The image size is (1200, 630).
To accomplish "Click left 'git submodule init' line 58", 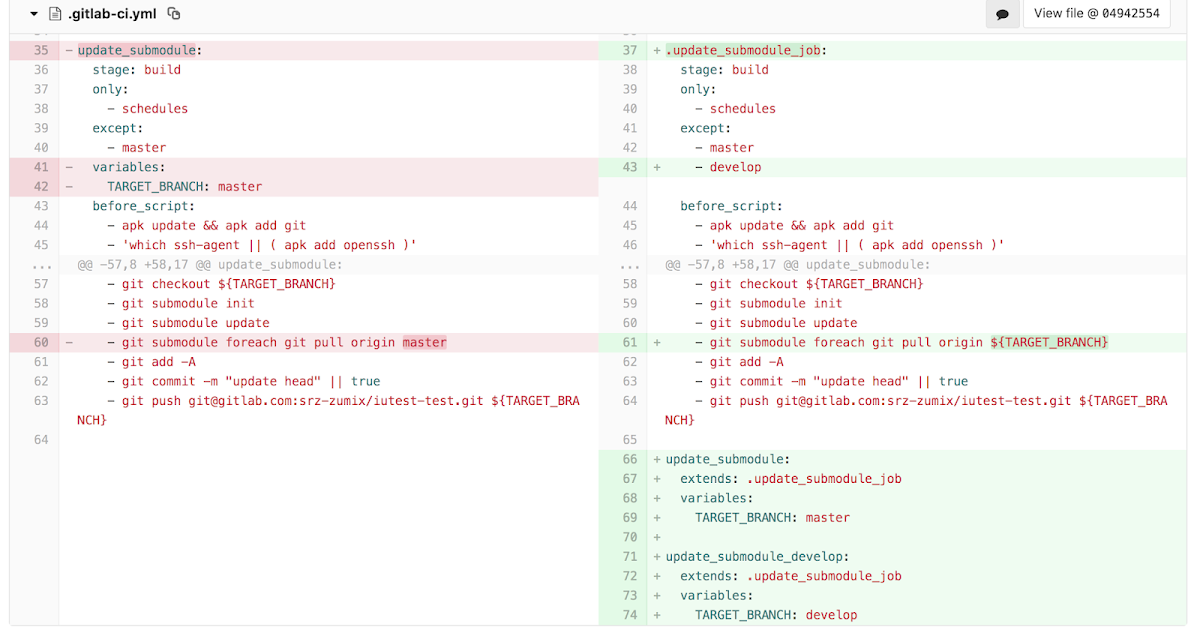I will coord(181,303).
